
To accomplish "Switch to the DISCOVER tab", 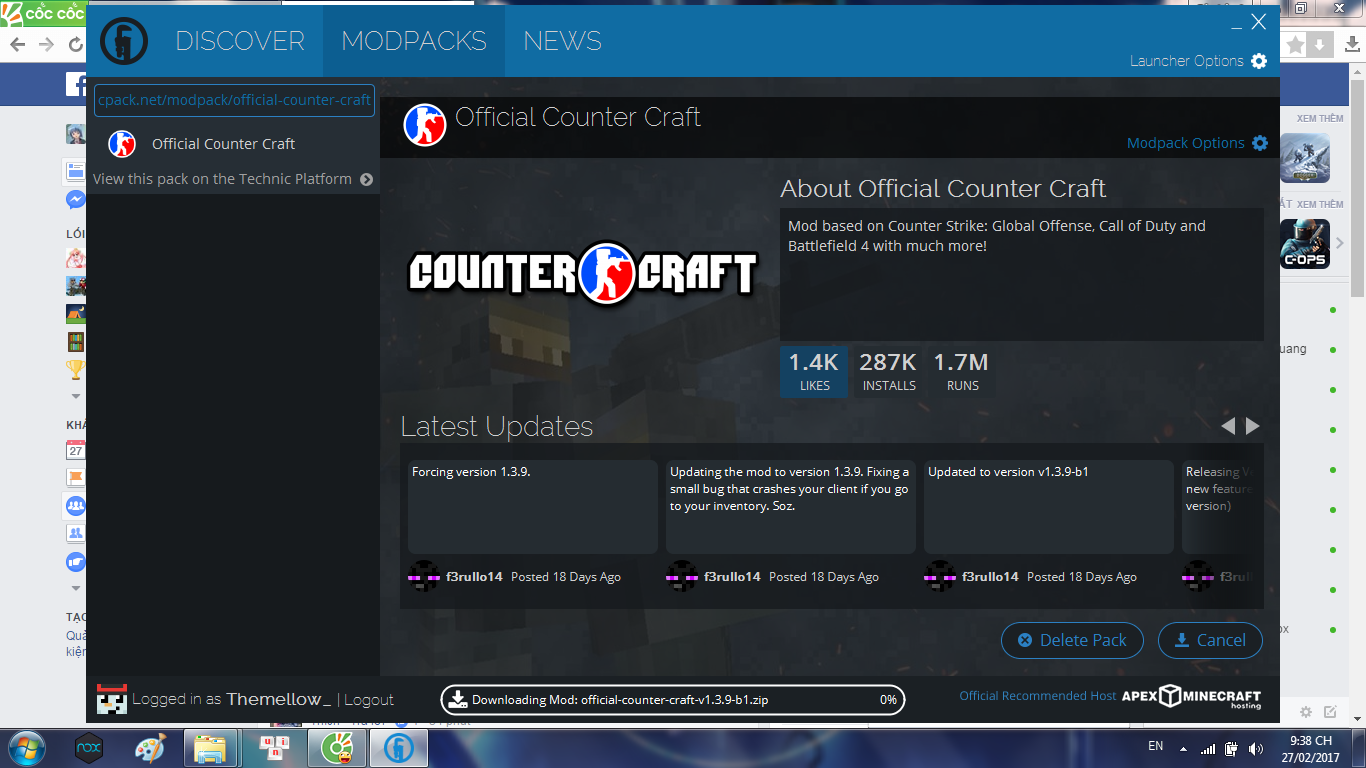I will 240,41.
